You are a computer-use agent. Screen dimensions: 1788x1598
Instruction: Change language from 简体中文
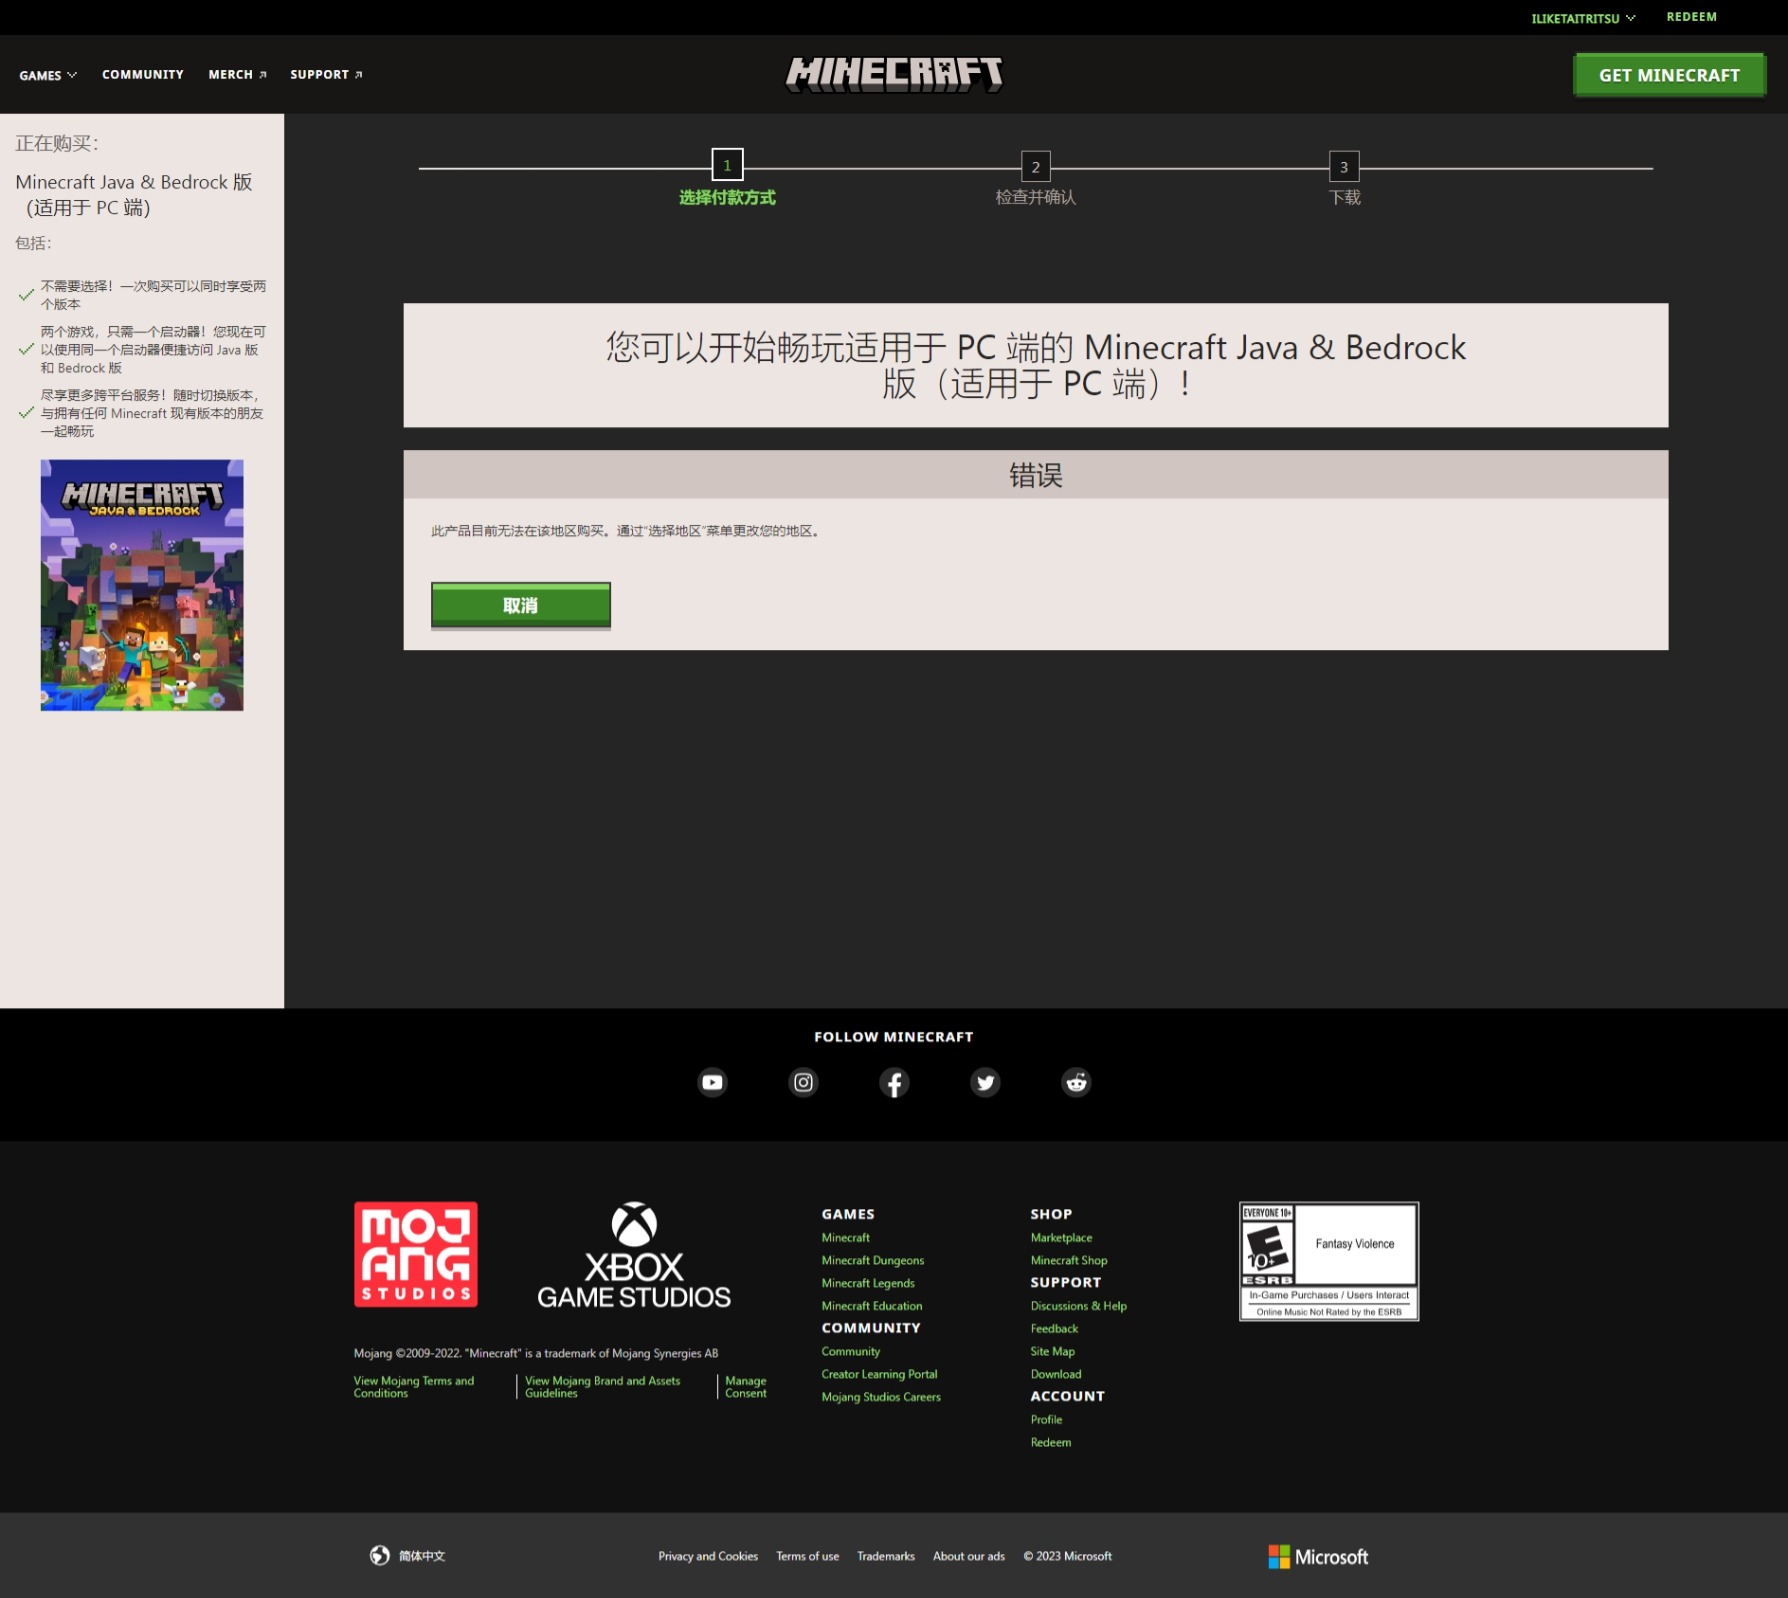(422, 1556)
